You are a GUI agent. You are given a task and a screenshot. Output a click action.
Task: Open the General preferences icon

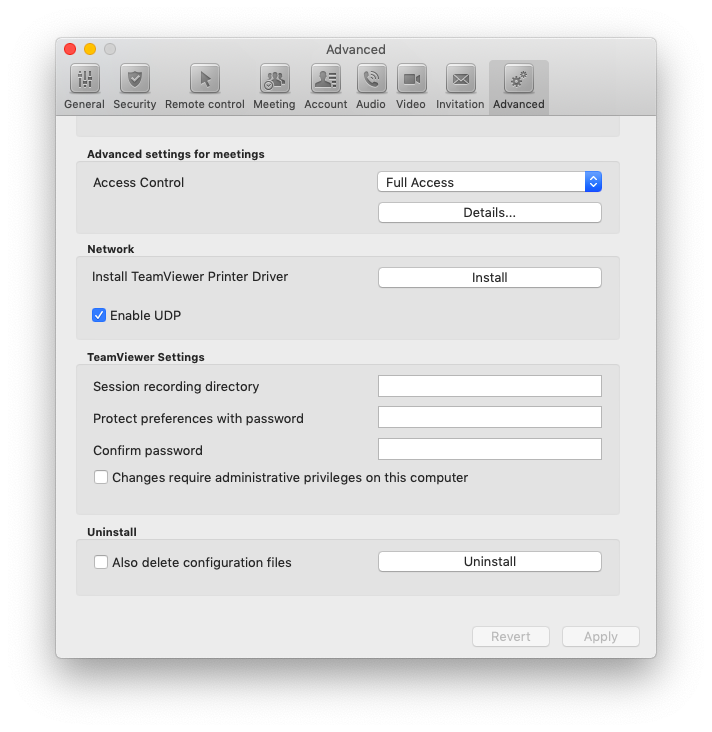click(x=84, y=80)
